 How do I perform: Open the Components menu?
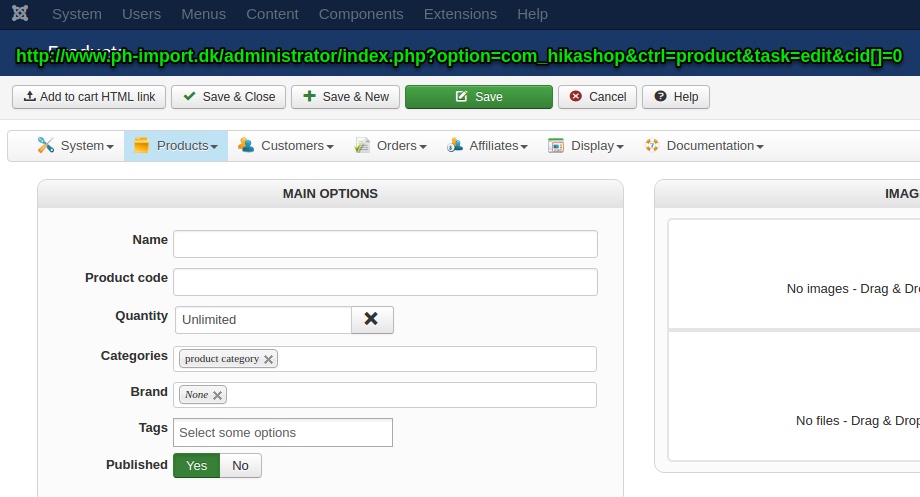click(x=361, y=14)
